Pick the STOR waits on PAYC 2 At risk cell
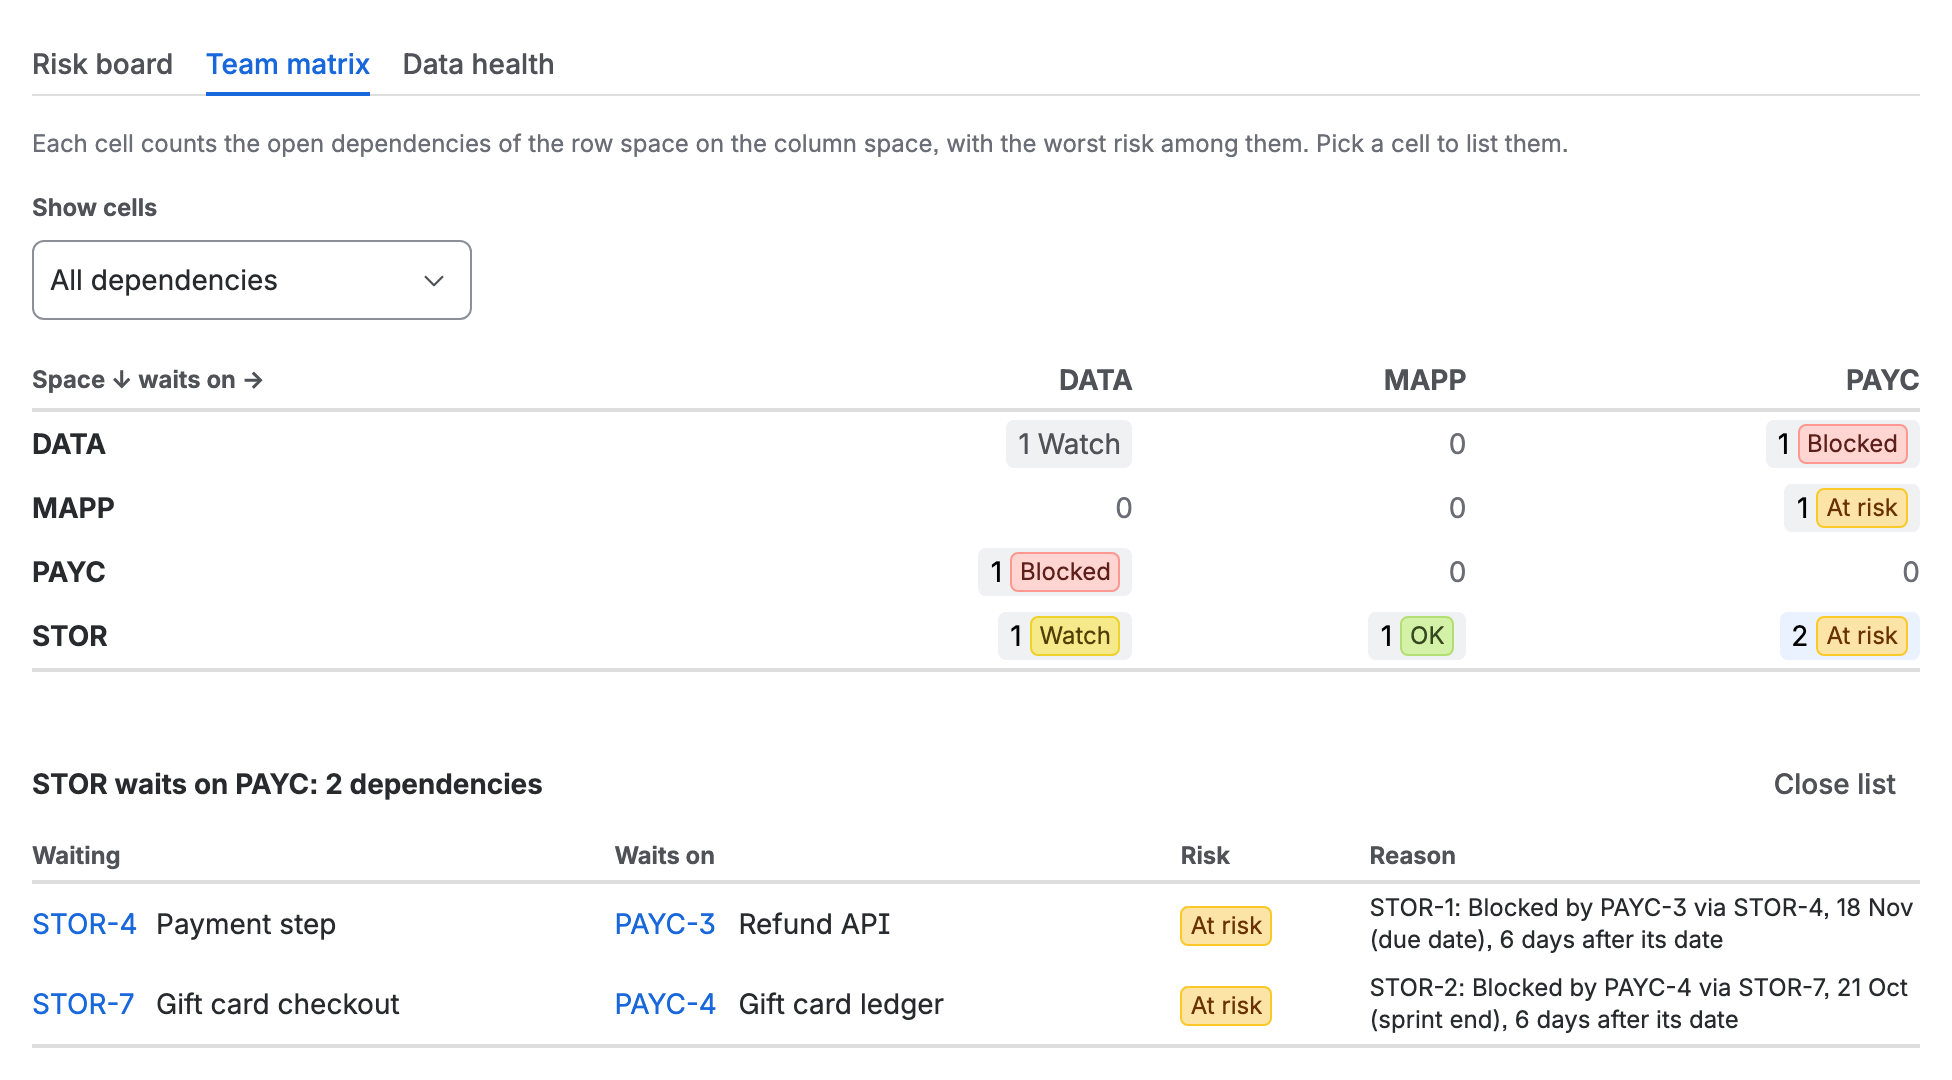1952x1080 pixels. coord(1850,636)
